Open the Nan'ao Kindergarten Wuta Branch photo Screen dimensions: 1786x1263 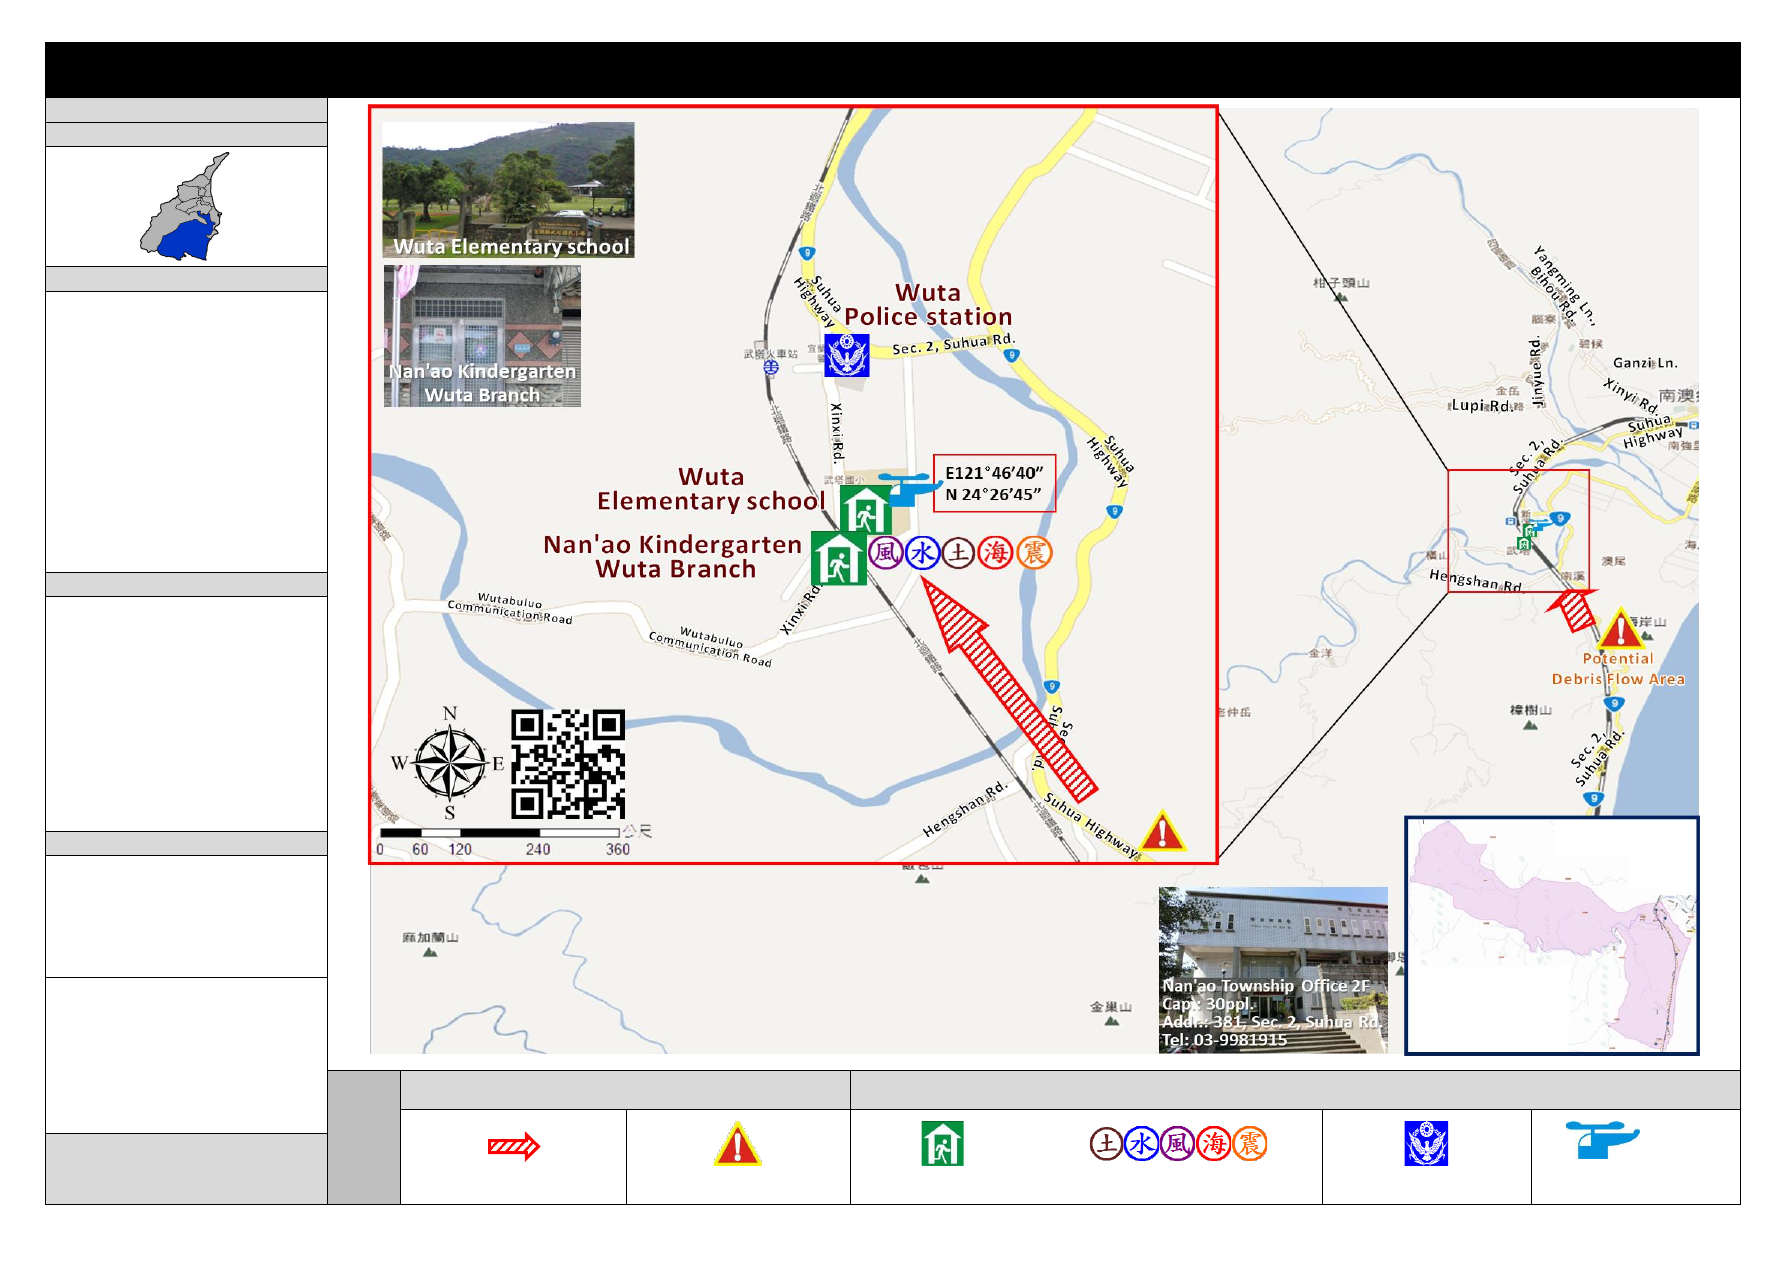pos(482,336)
